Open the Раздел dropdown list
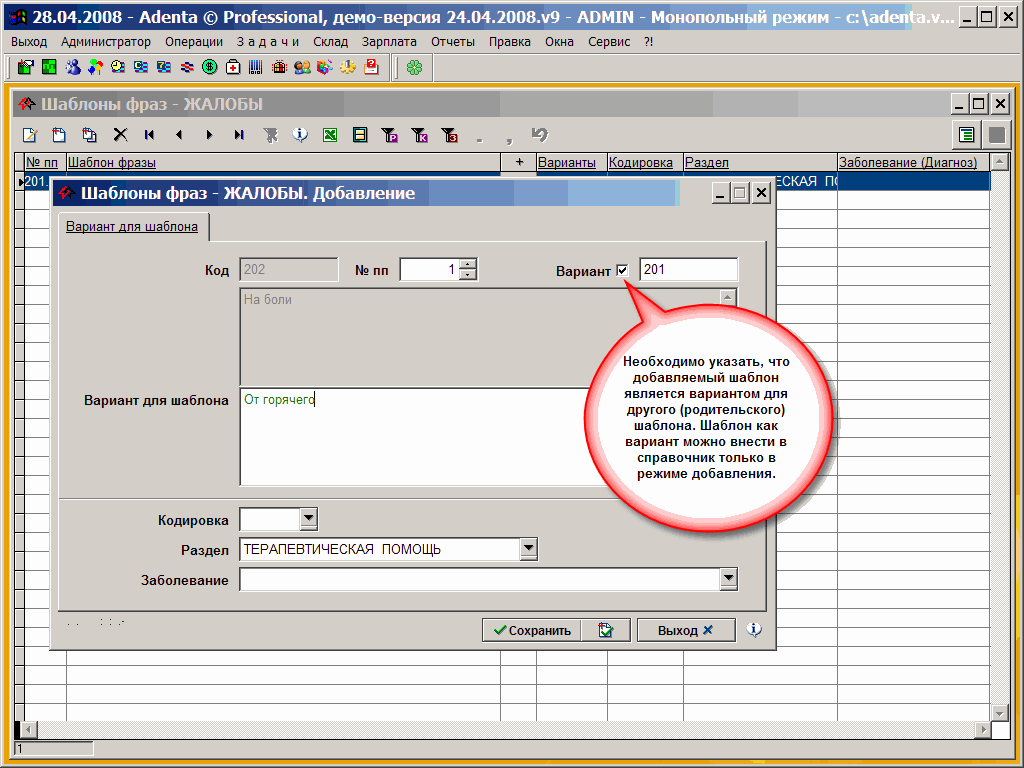This screenshot has height=768, width=1024. [528, 549]
